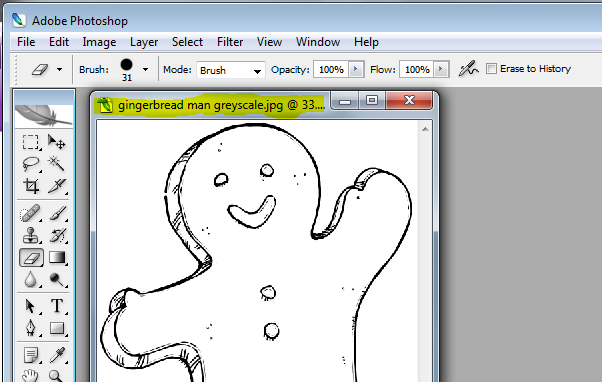Click the document icon beside gingerbread filename
Screen dimensions: 602x382
pos(105,105)
